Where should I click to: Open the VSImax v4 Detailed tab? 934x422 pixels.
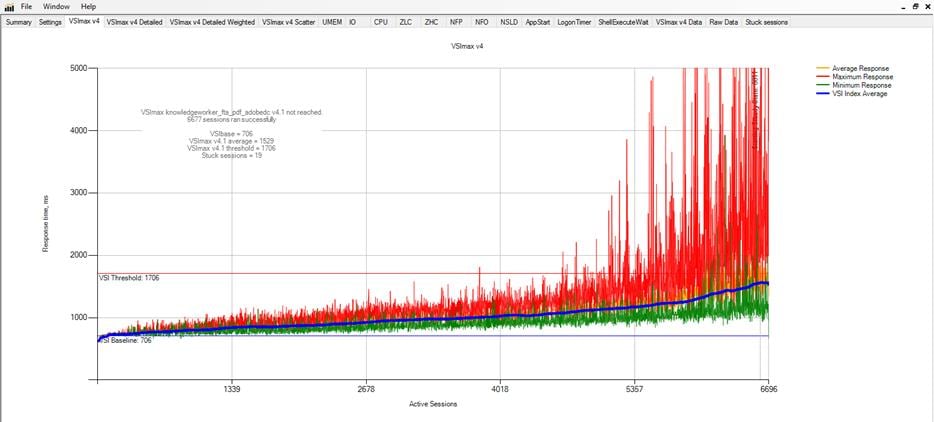134,22
